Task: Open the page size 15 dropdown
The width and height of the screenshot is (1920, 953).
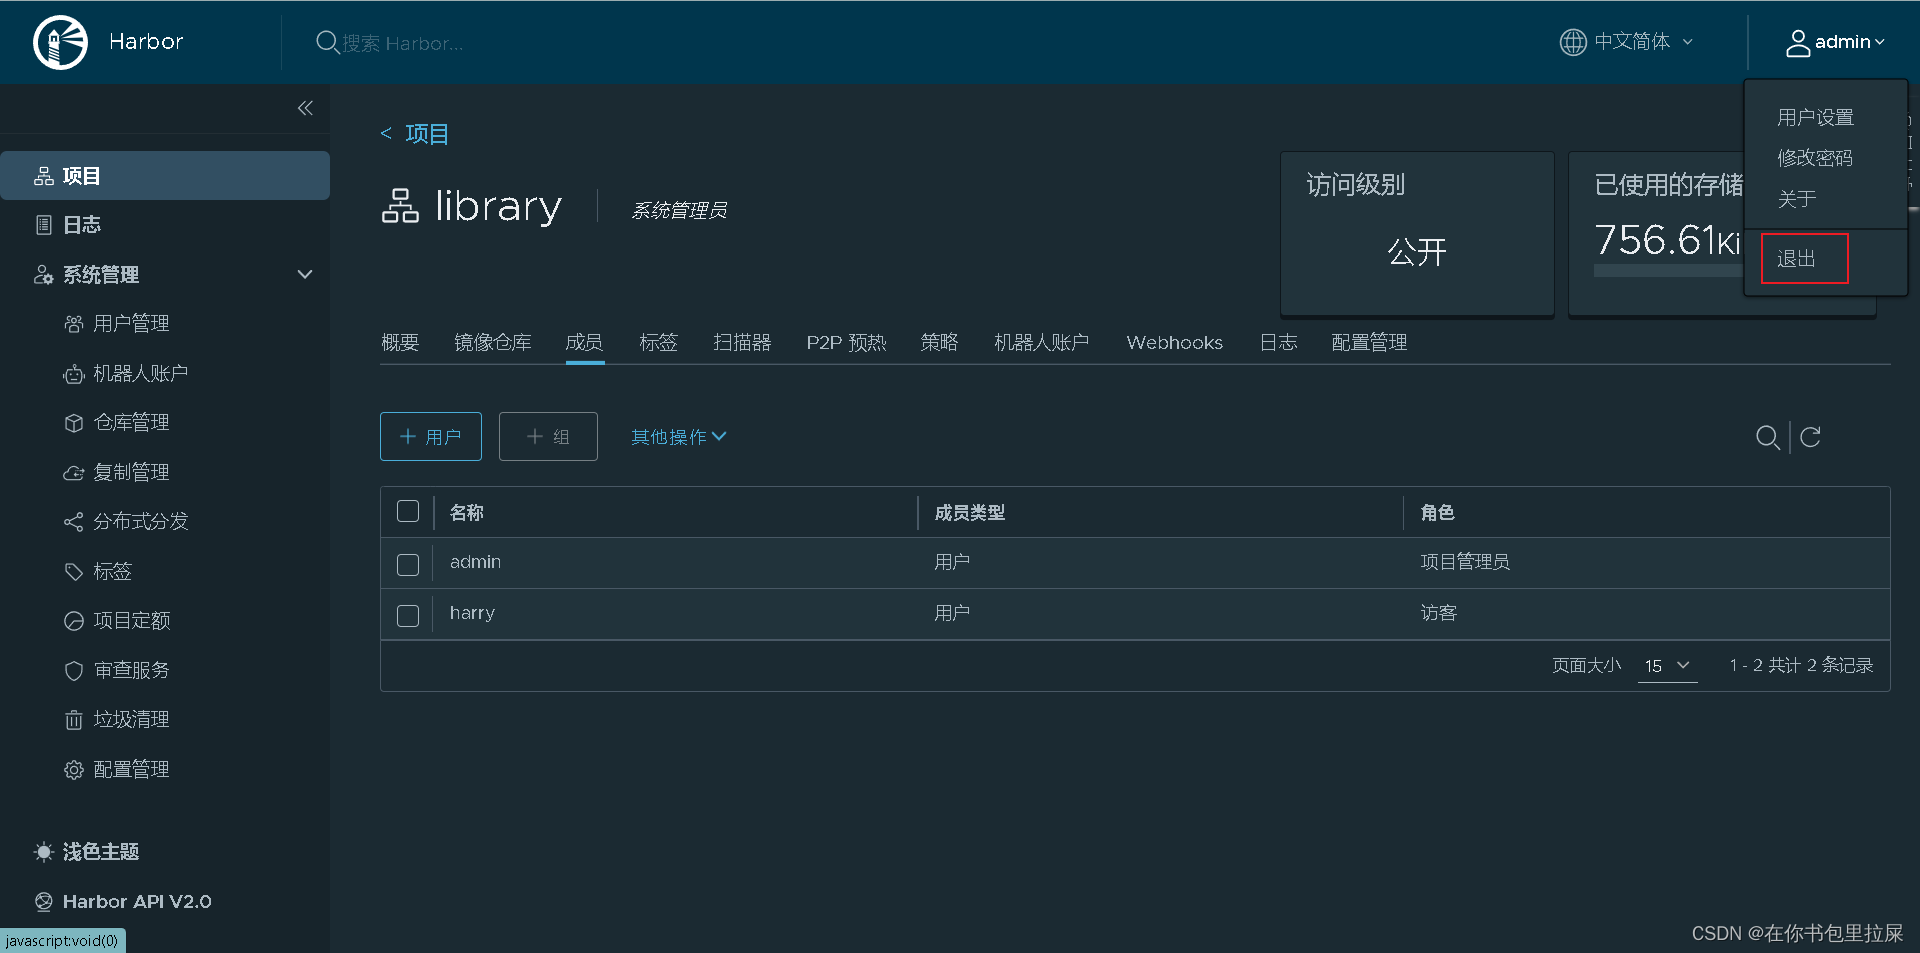Action: click(x=1666, y=666)
